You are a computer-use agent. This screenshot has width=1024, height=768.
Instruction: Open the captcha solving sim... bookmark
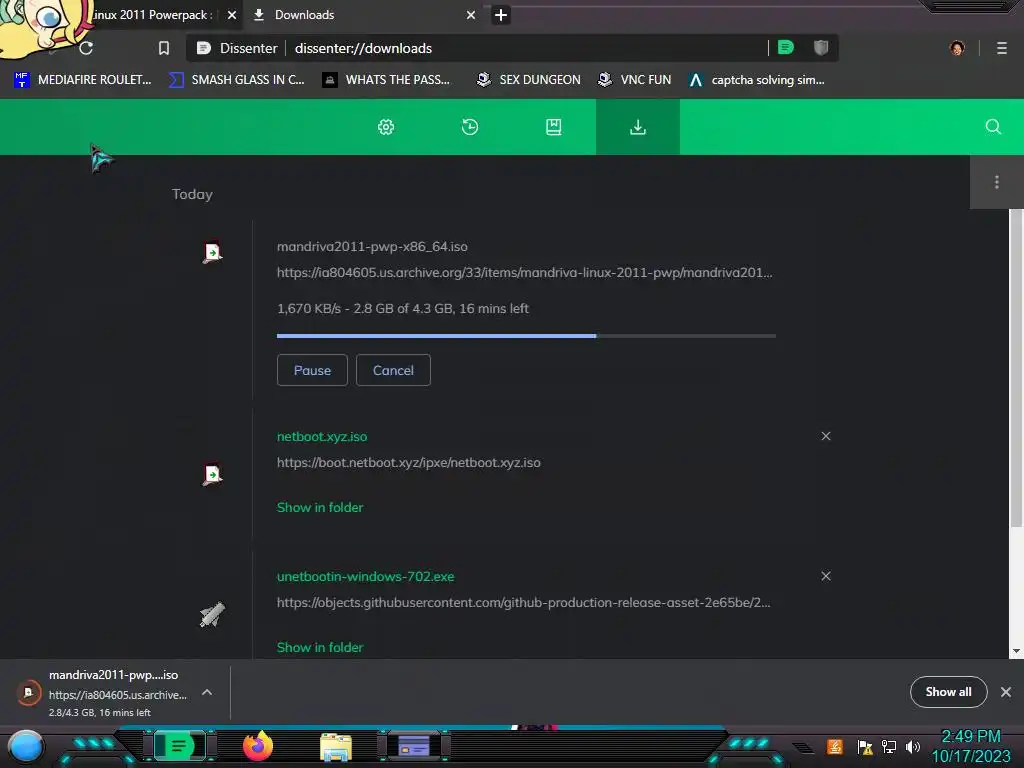click(x=757, y=80)
